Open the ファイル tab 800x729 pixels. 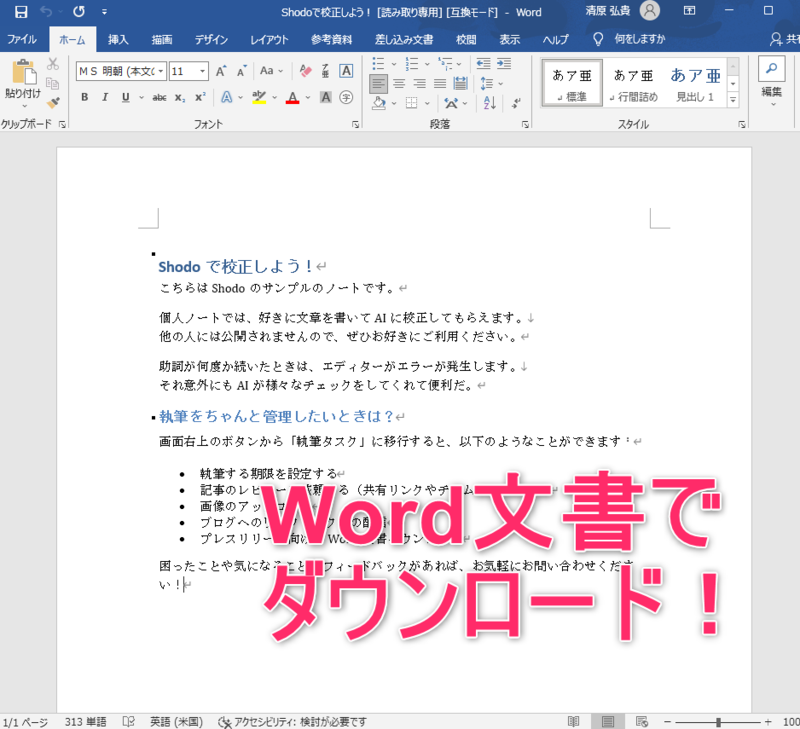click(22, 39)
